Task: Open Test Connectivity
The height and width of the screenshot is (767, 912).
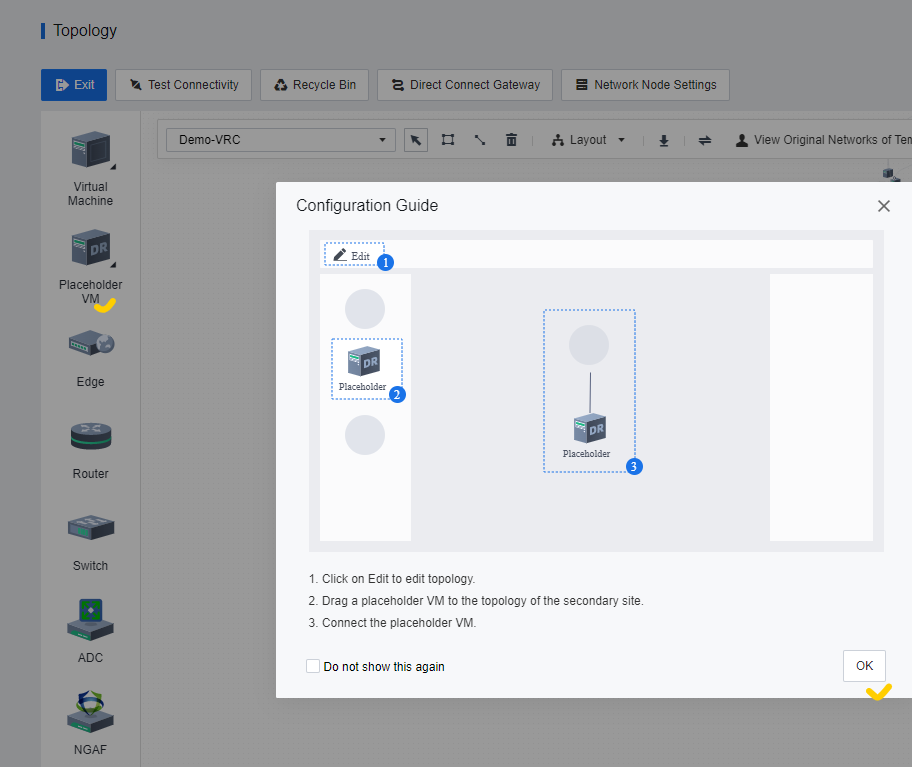Action: [x=183, y=85]
